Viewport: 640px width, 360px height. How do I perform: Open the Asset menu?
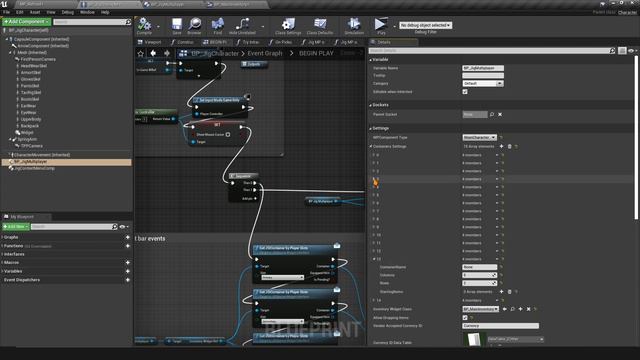35,12
